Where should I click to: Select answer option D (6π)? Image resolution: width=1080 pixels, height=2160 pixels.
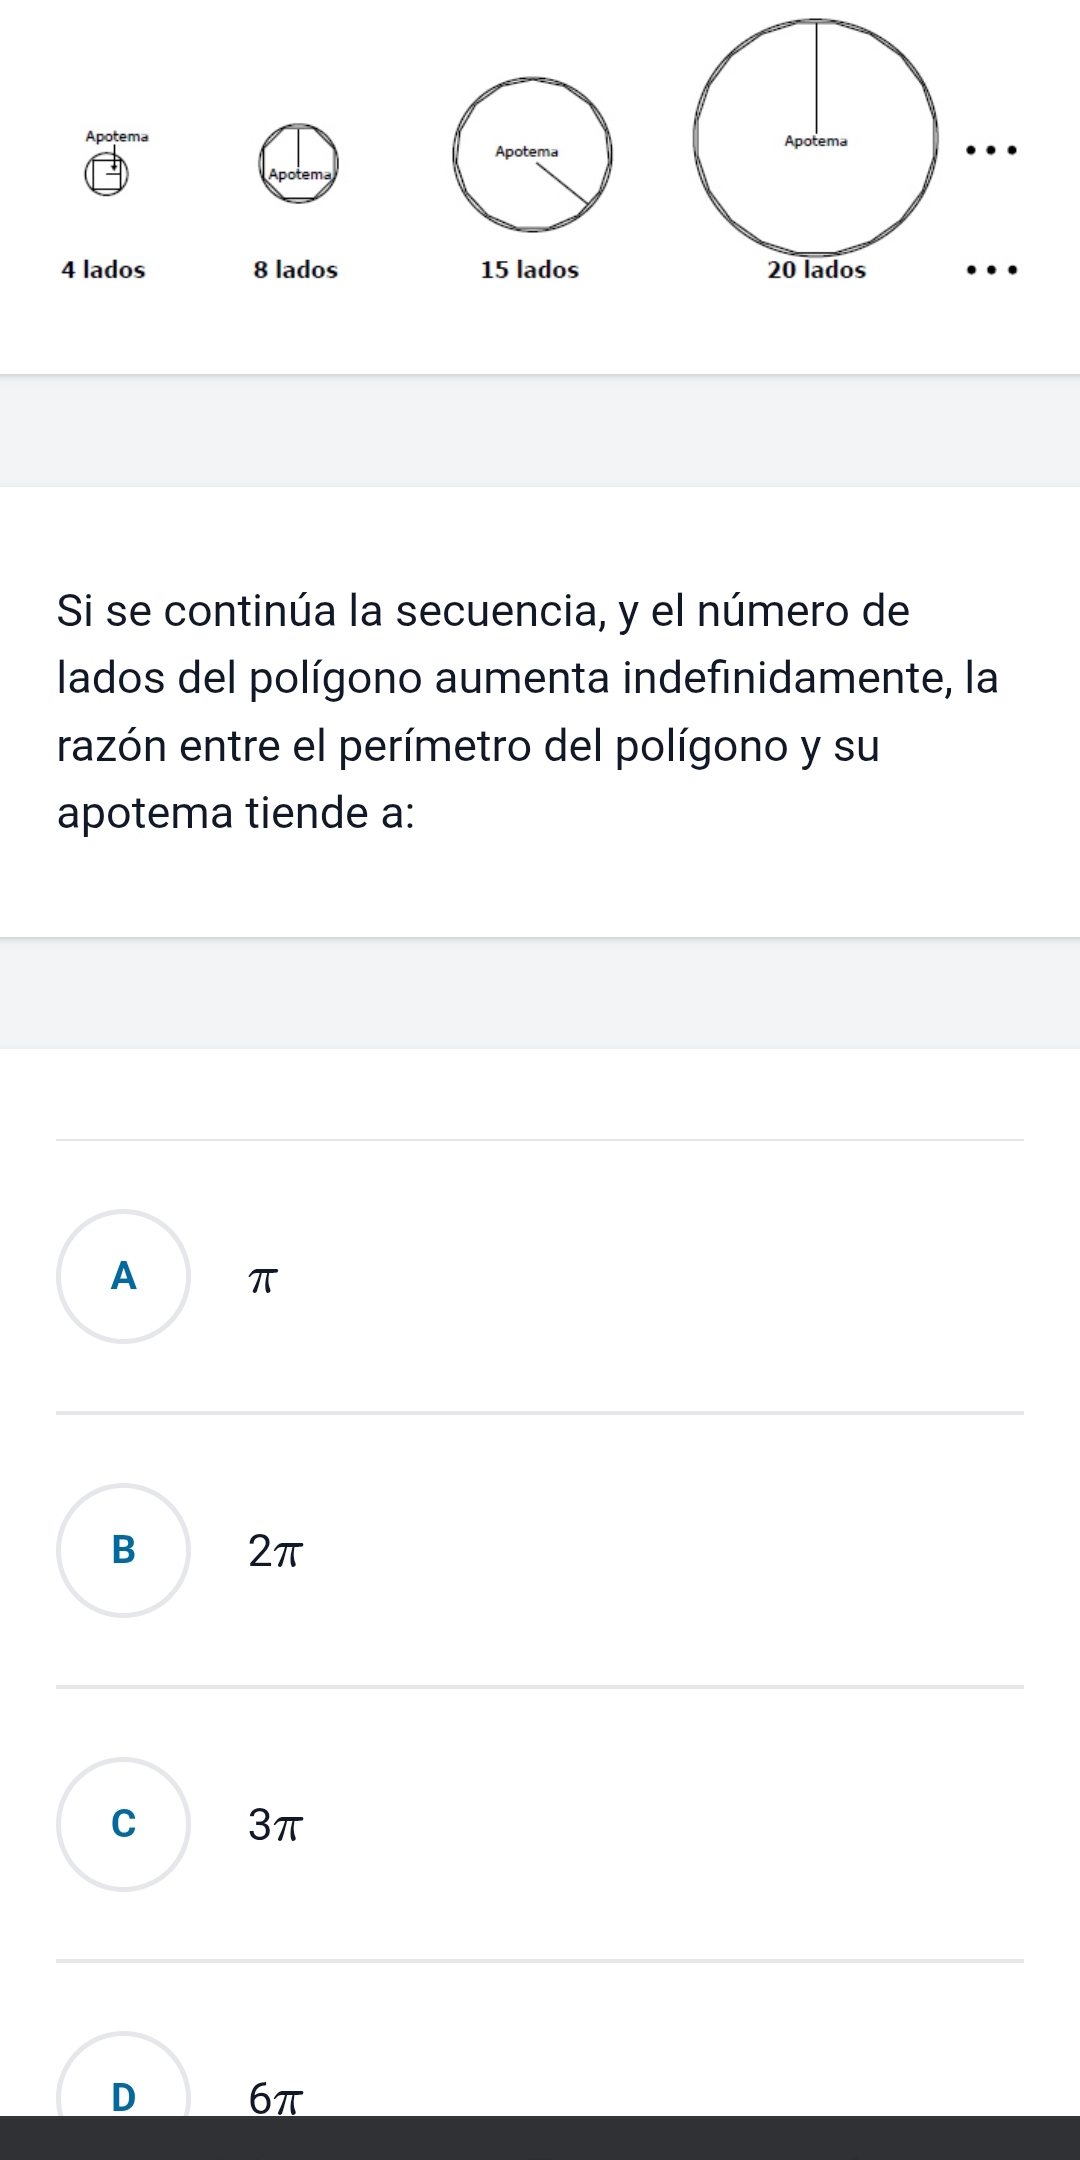[x=123, y=2094]
